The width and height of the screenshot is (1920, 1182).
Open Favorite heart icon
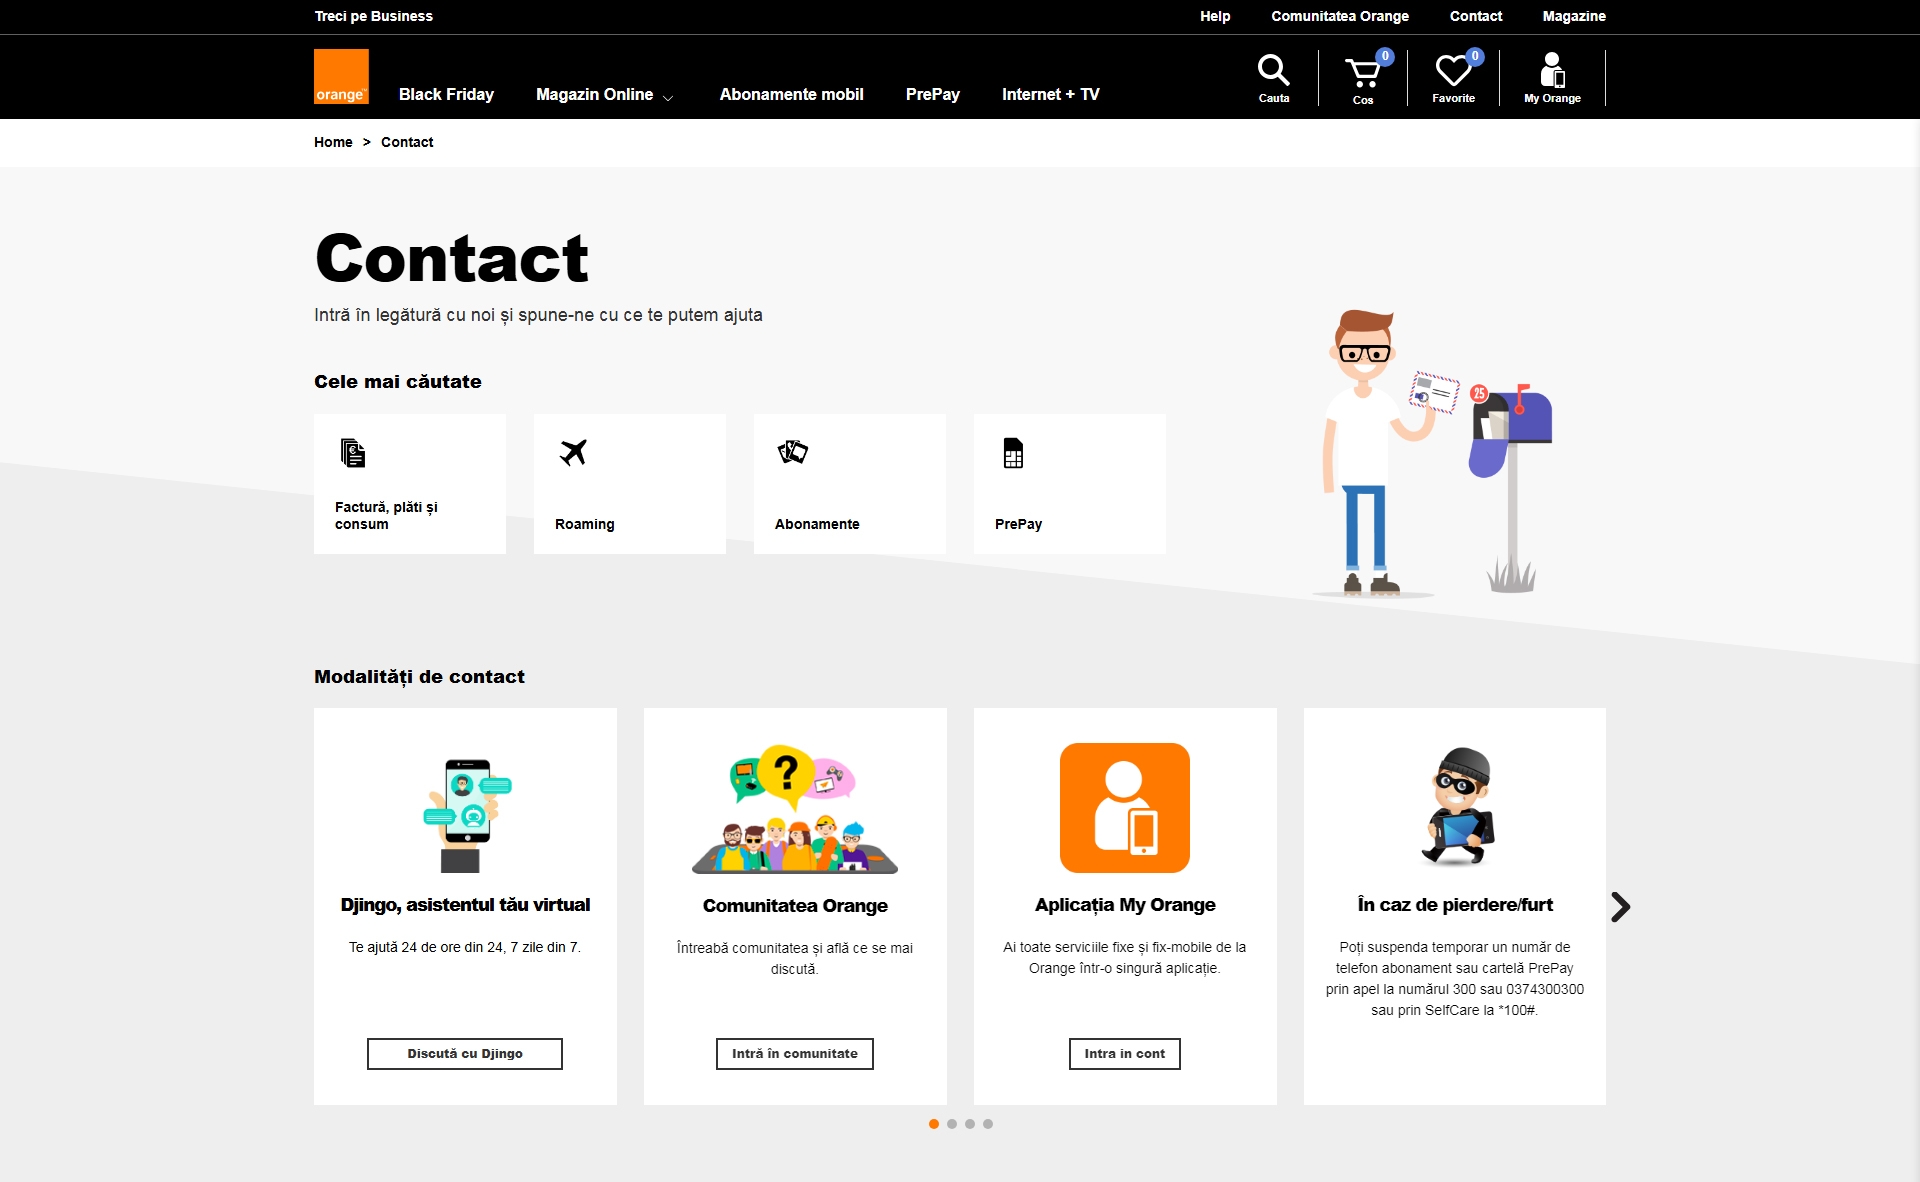[x=1453, y=78]
